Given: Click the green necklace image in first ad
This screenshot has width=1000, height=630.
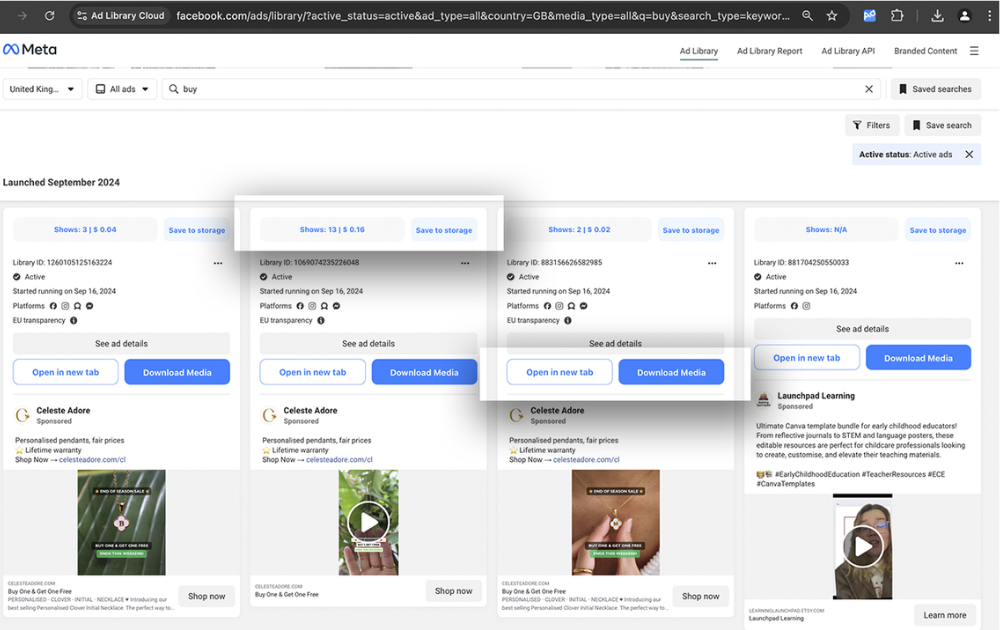Looking at the screenshot, I should tap(121, 522).
